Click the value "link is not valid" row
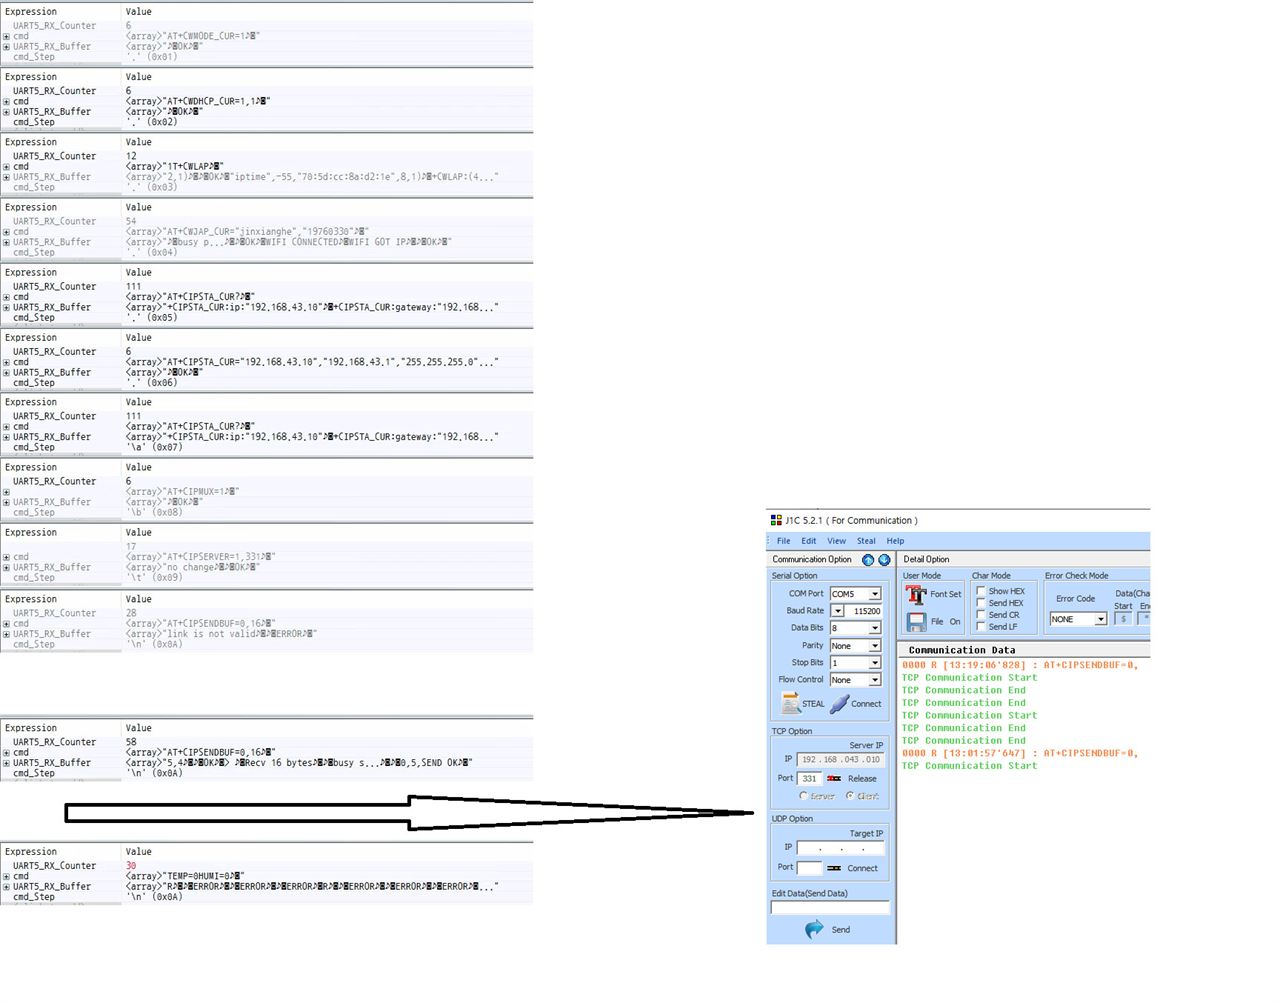 [222, 634]
